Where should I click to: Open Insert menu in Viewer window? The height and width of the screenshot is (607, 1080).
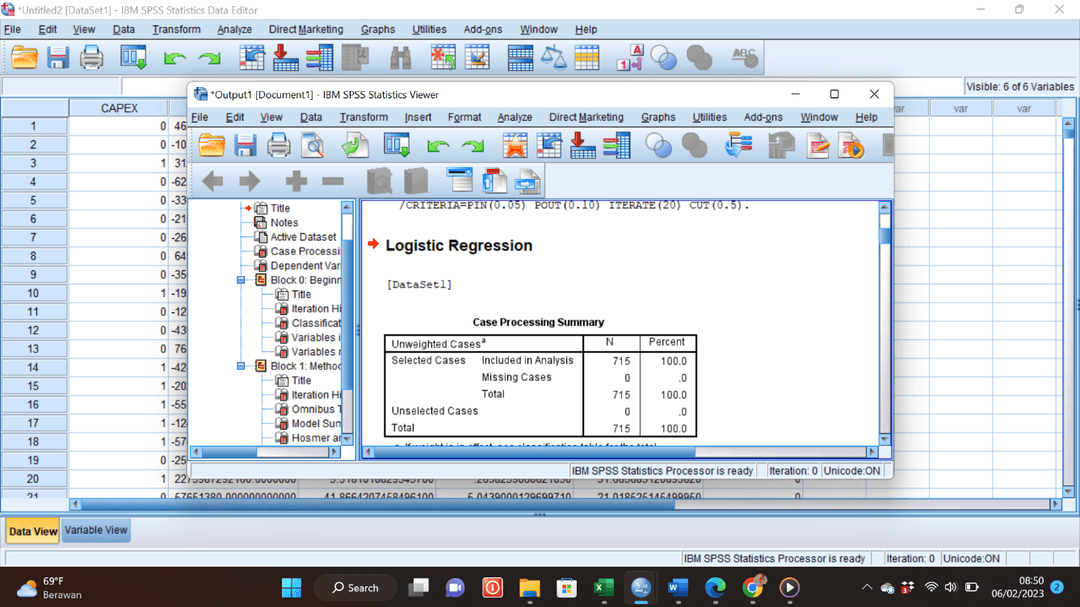417,117
